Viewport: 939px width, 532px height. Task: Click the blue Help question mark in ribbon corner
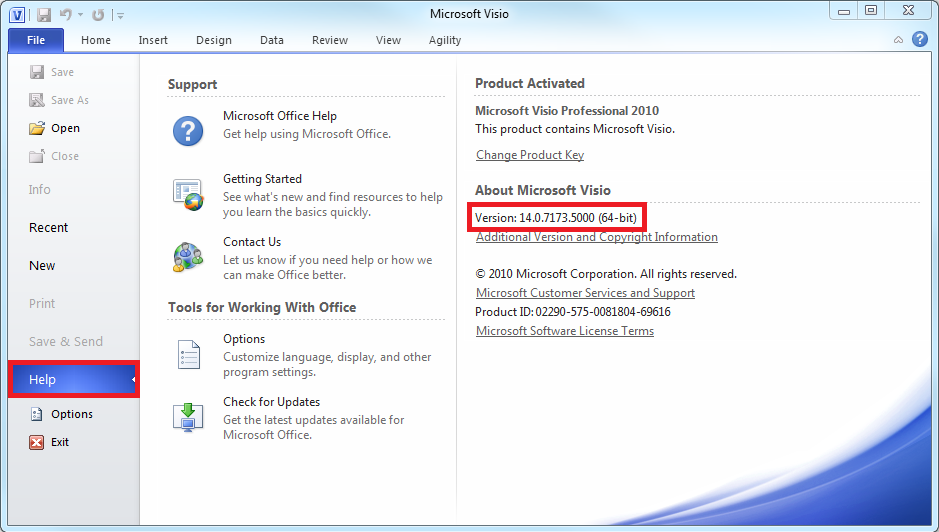[x=920, y=40]
